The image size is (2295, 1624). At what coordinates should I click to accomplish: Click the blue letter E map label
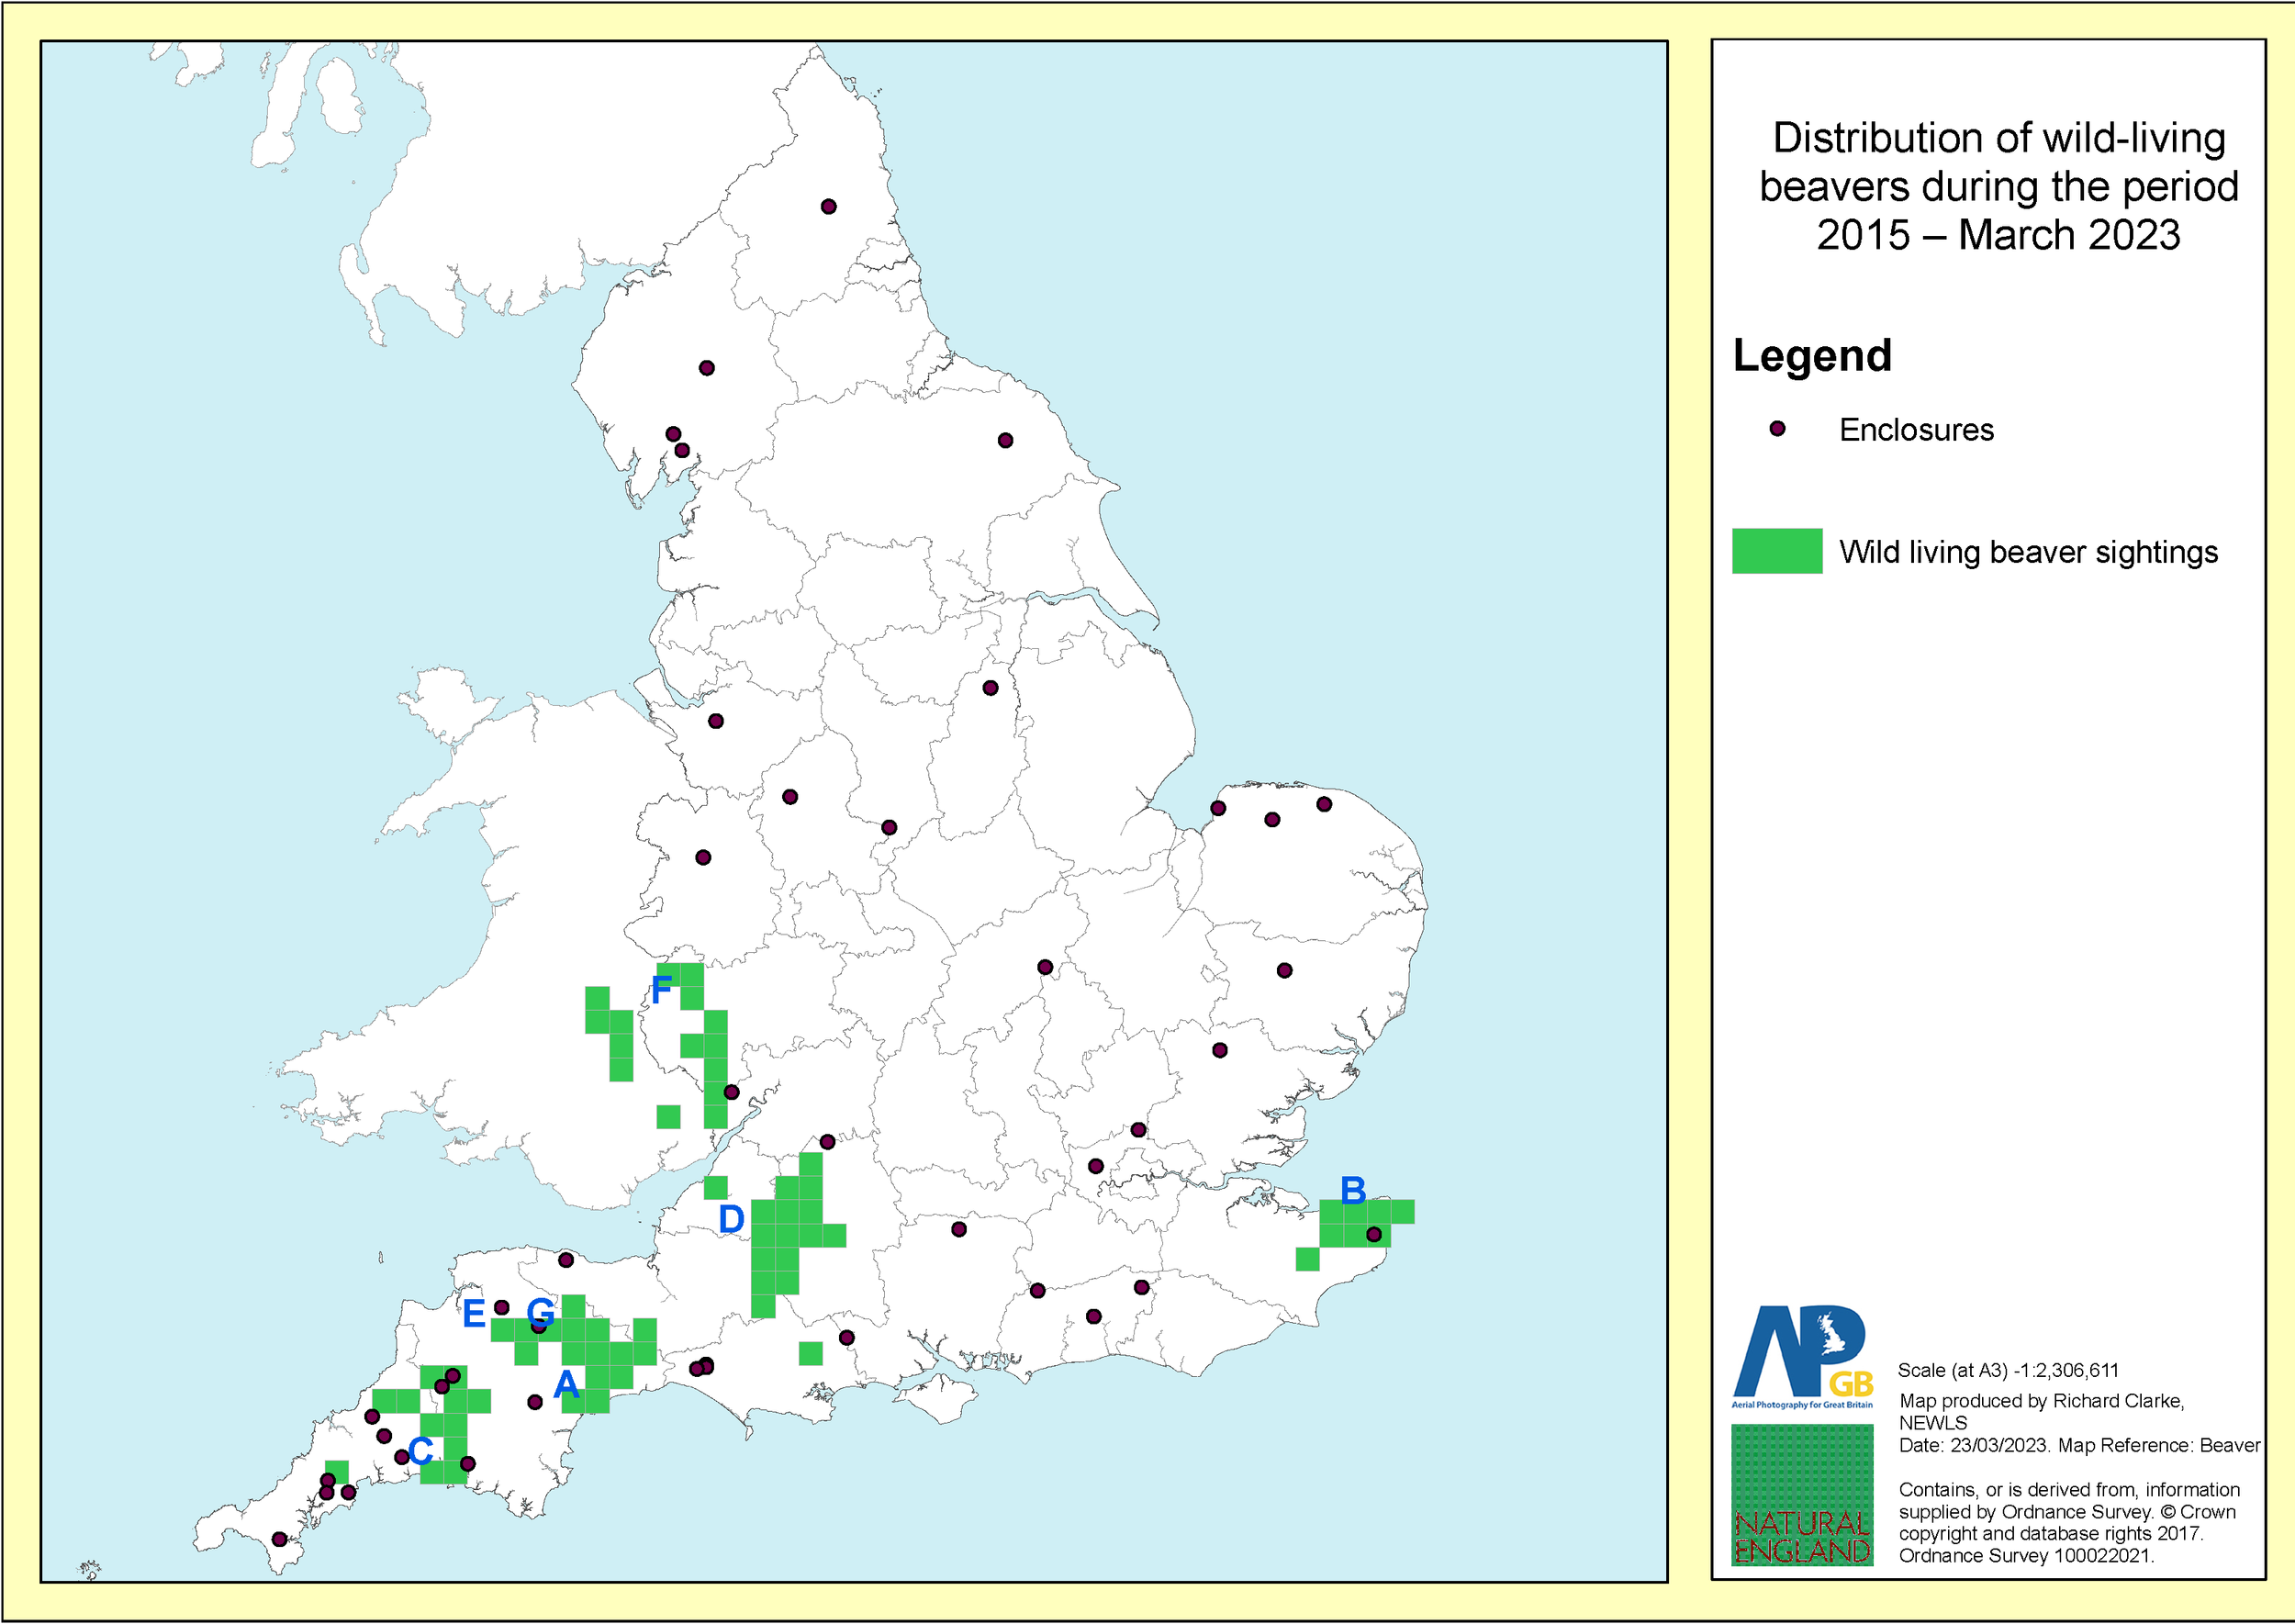tap(474, 1313)
